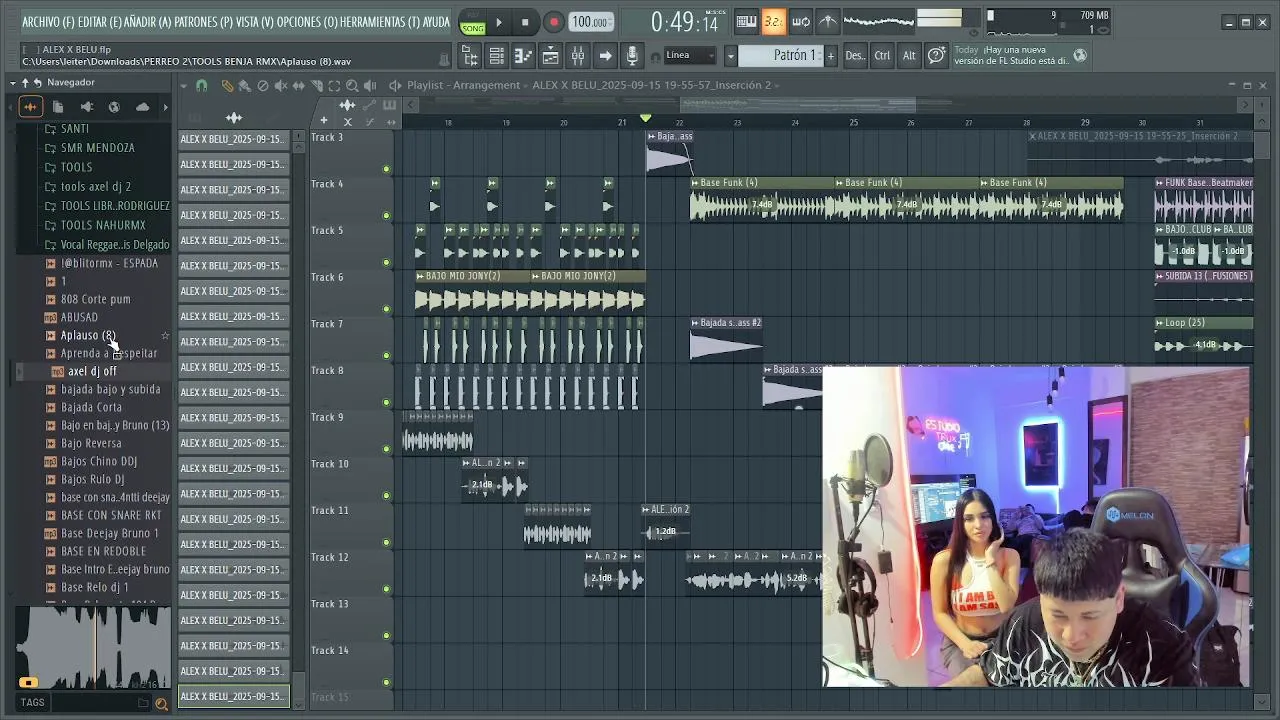Toggle the countdown before recording icon
This screenshot has height=720, width=1280.
click(773, 21)
